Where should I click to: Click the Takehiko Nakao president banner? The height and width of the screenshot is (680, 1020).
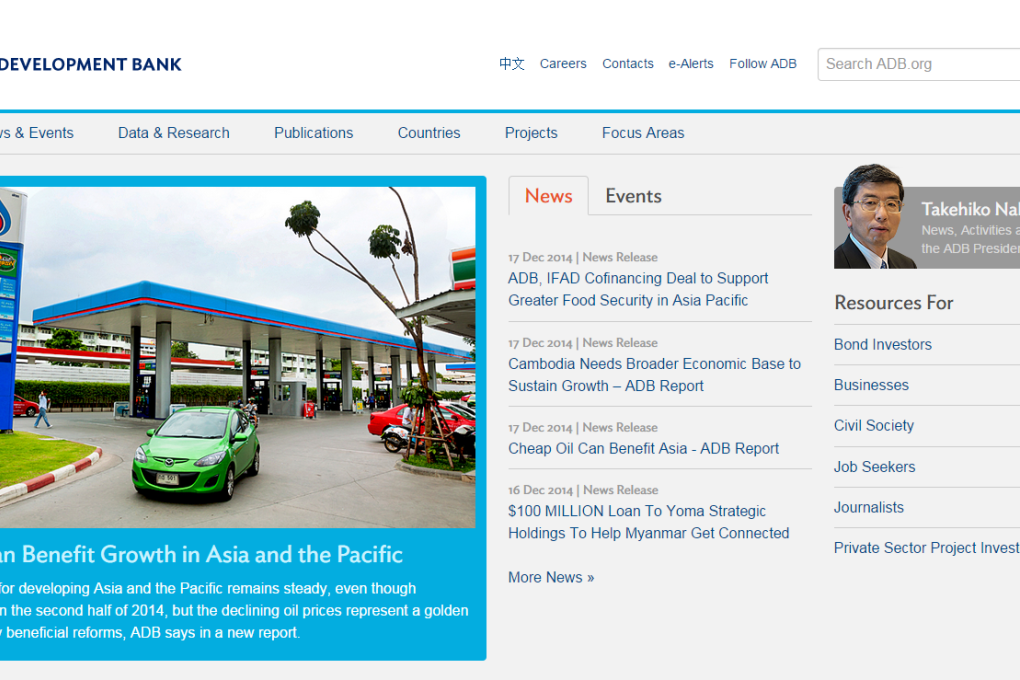(x=926, y=220)
